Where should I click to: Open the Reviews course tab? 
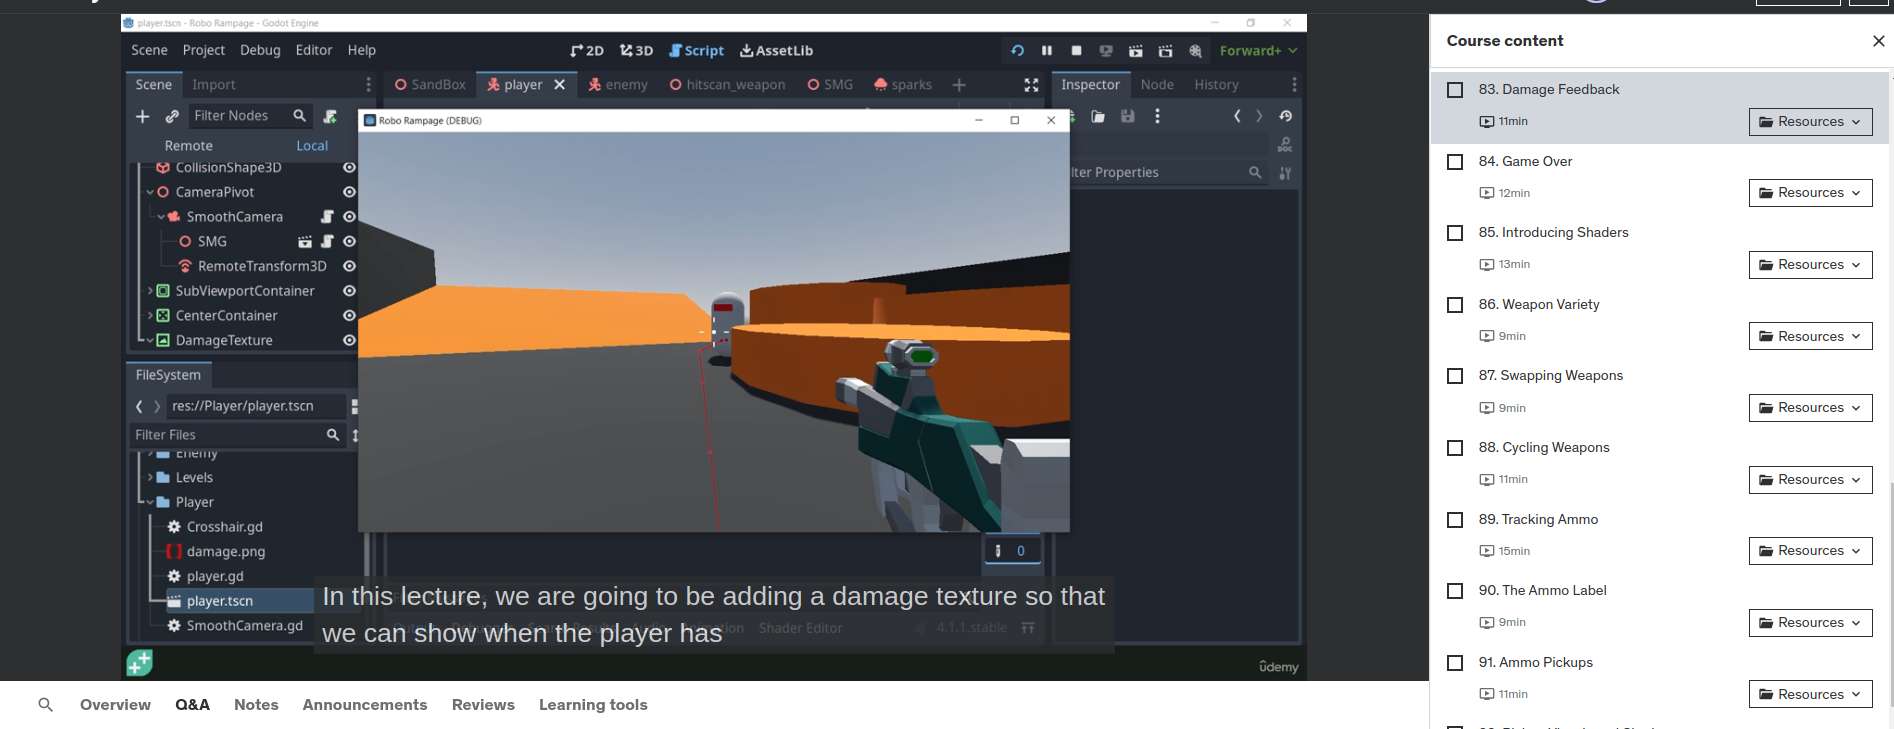(x=483, y=705)
